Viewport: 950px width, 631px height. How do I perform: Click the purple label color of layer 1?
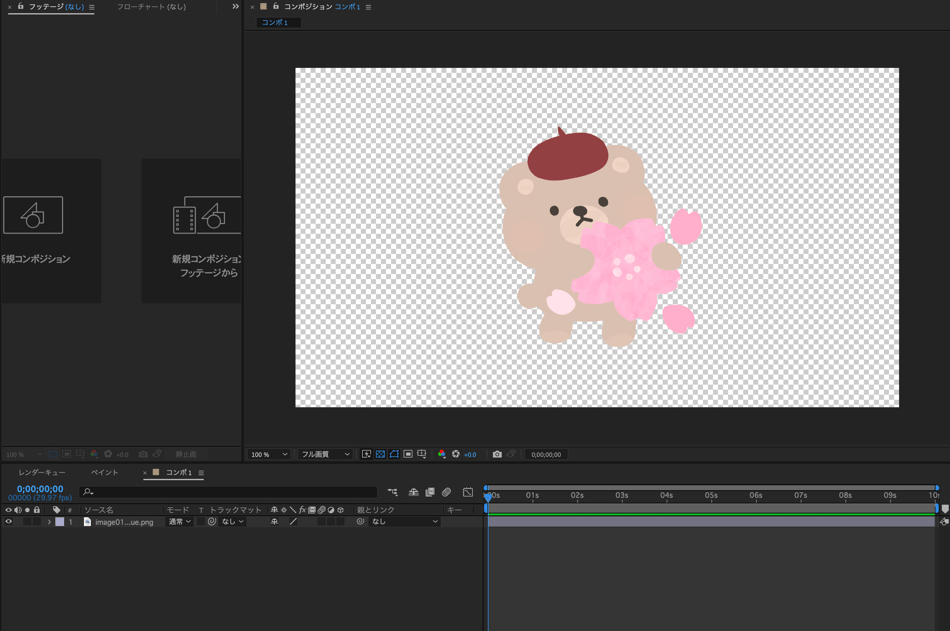[x=59, y=522]
